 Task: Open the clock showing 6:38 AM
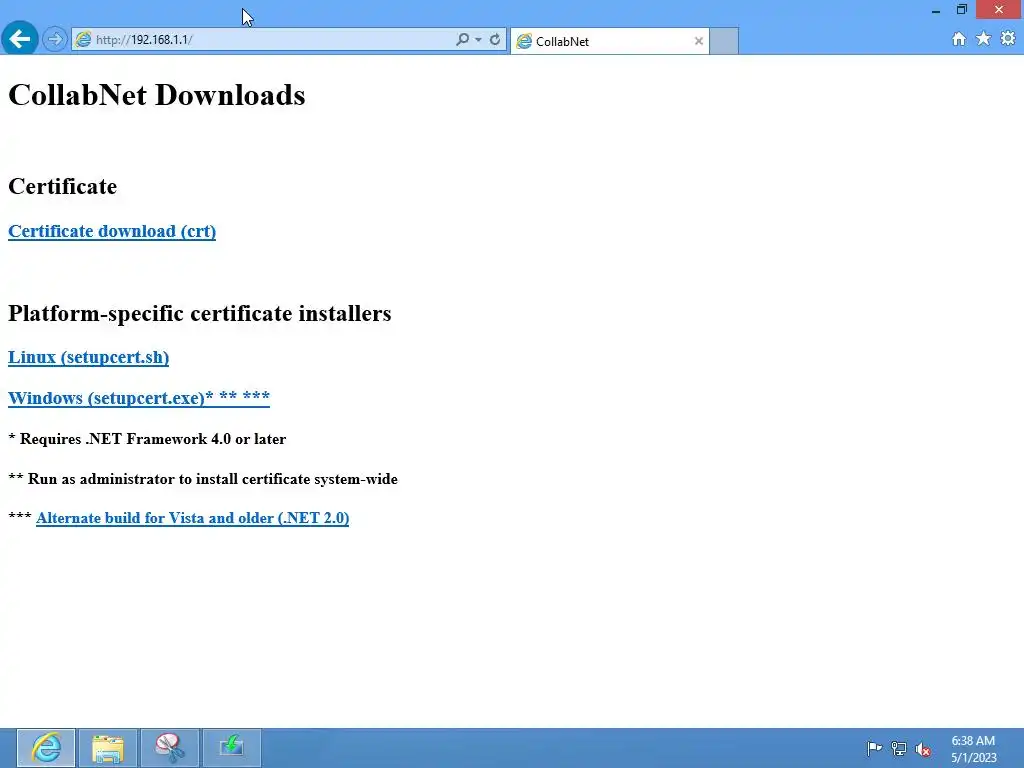click(x=973, y=749)
